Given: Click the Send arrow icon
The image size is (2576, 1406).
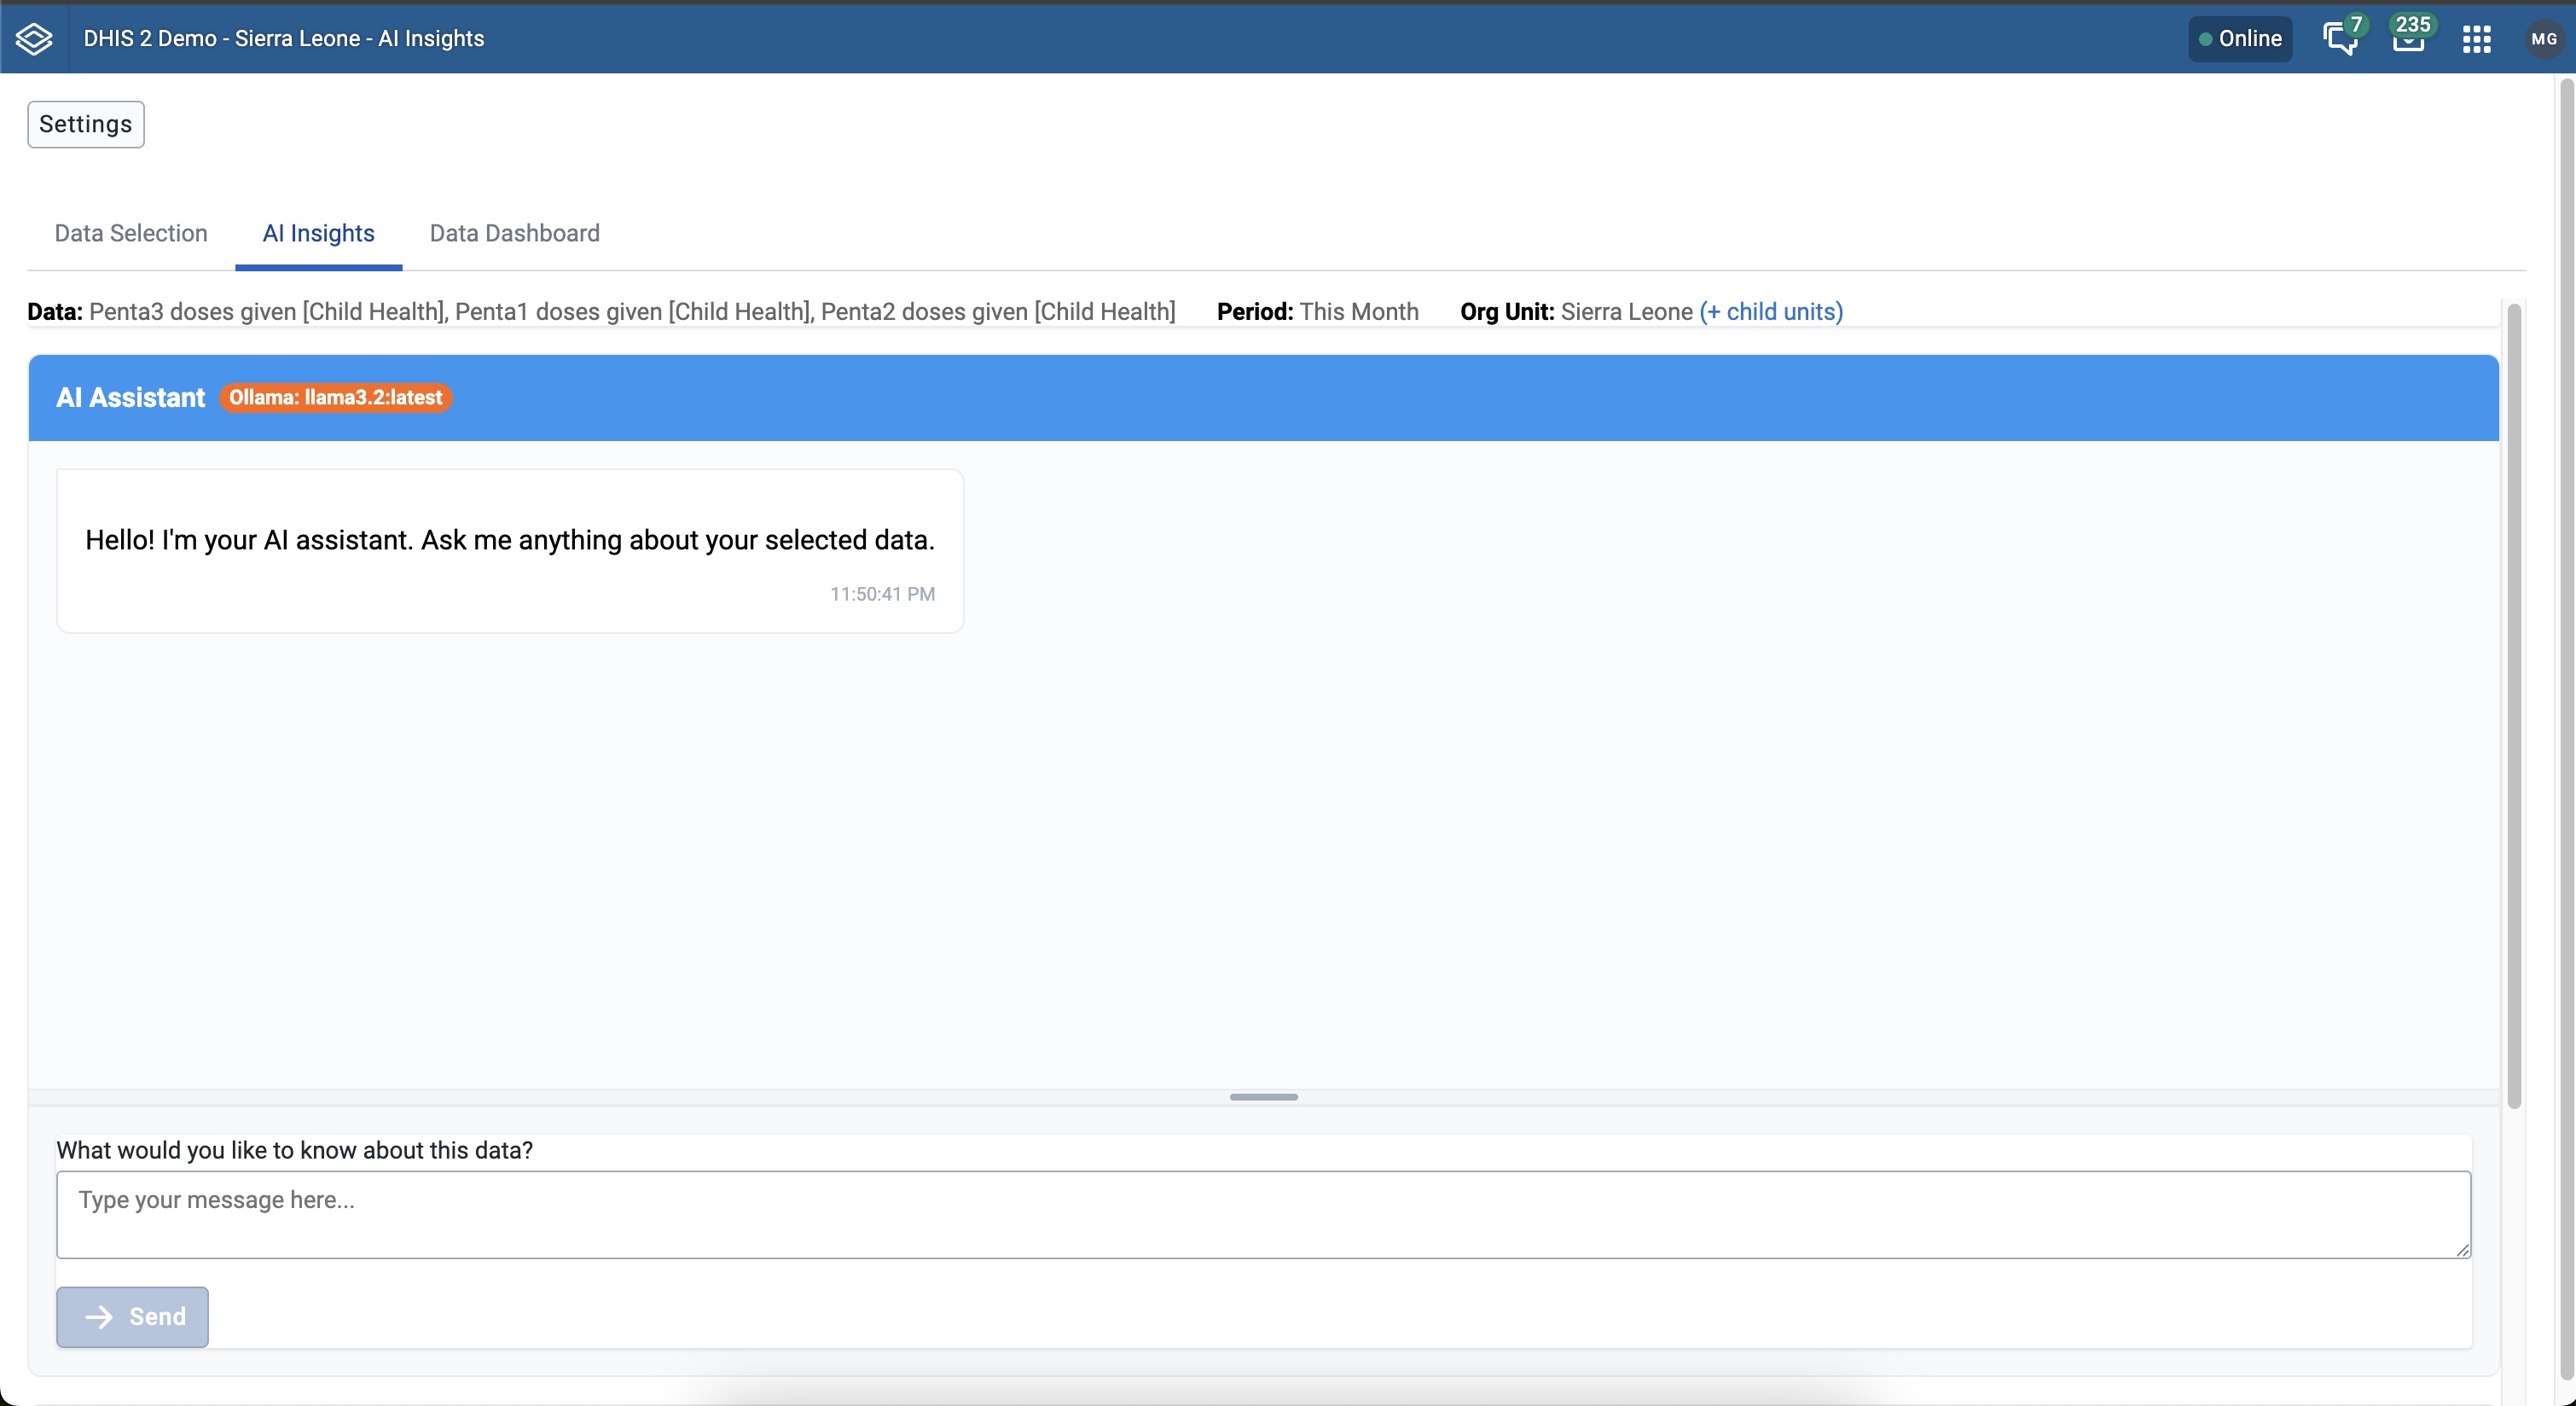Looking at the screenshot, I should tap(101, 1316).
